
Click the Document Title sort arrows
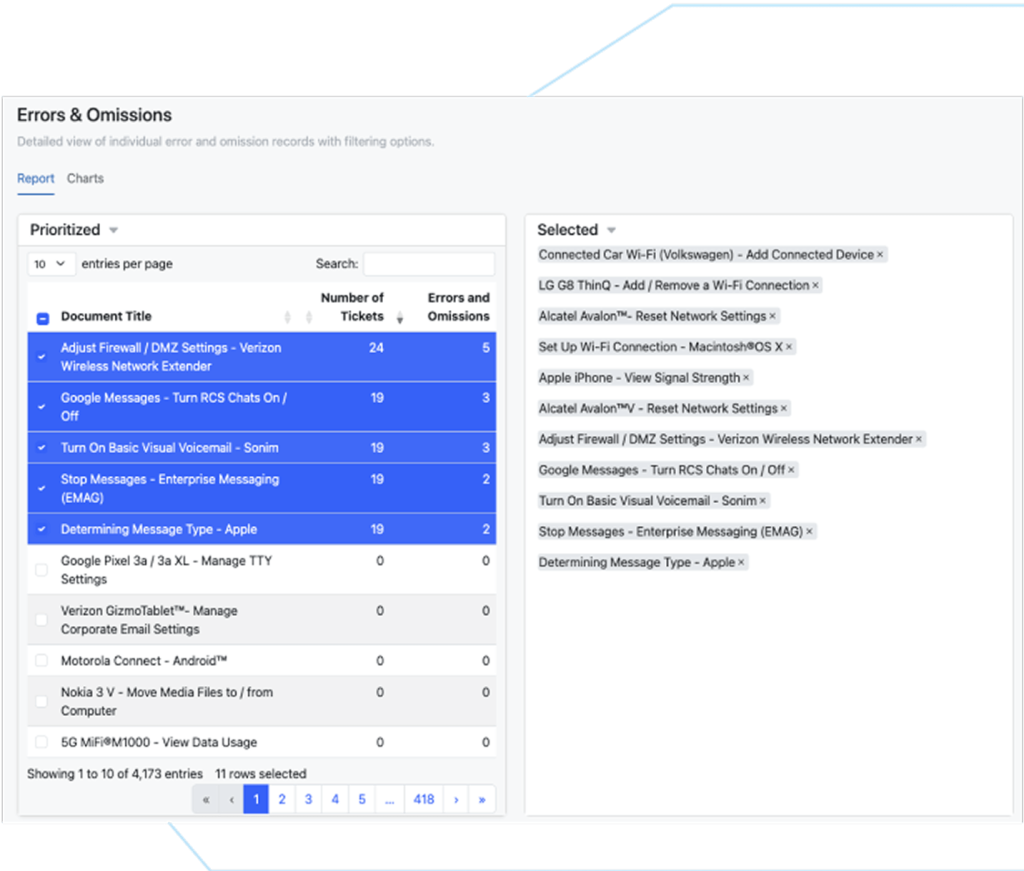288,317
